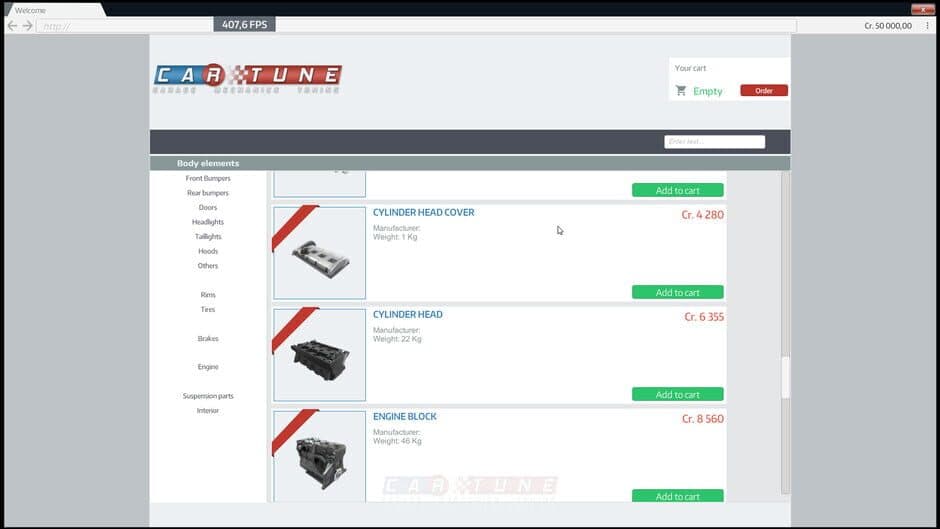940x529 pixels.
Task: Click the Welcome browser tab
Action: coord(50,10)
